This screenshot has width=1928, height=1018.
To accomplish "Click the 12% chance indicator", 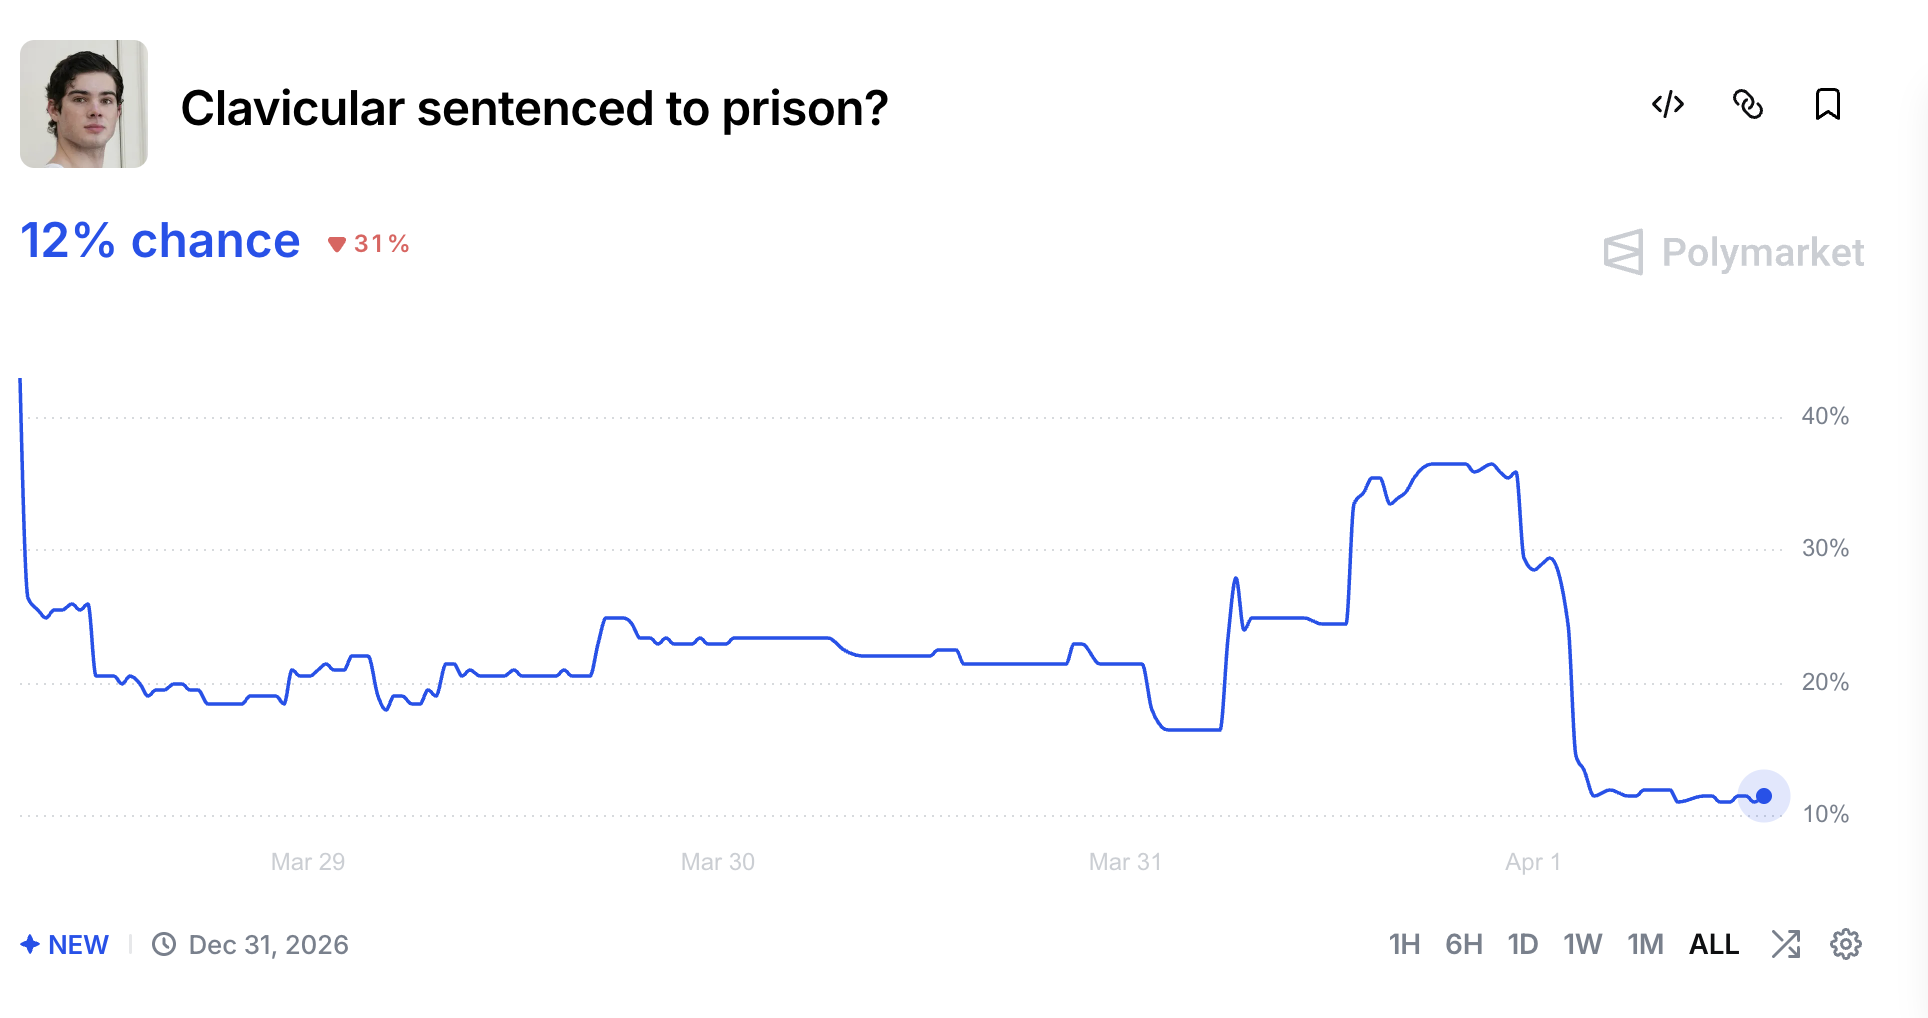I will coord(160,241).
